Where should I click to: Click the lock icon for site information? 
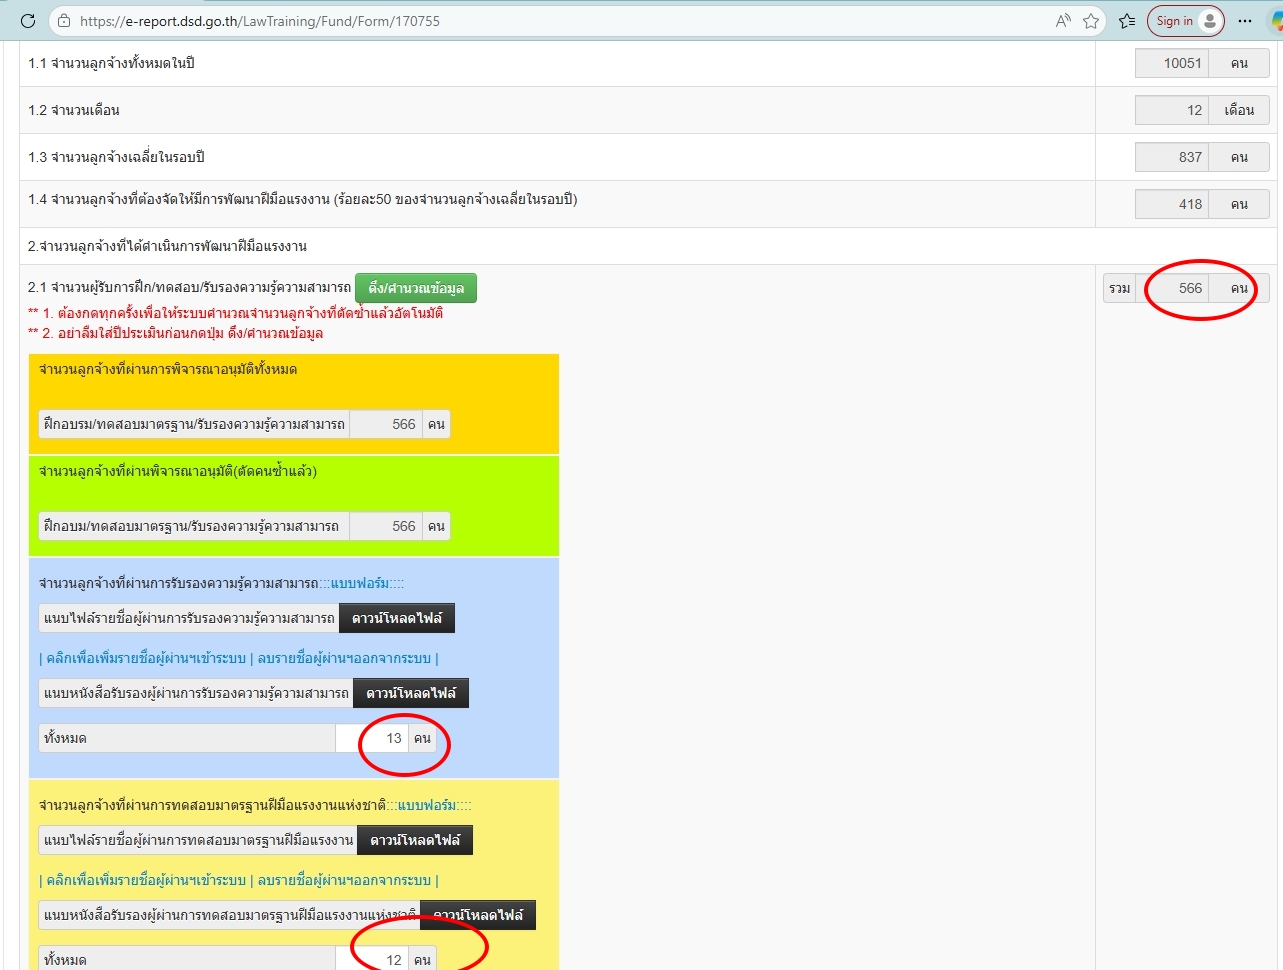click(64, 21)
